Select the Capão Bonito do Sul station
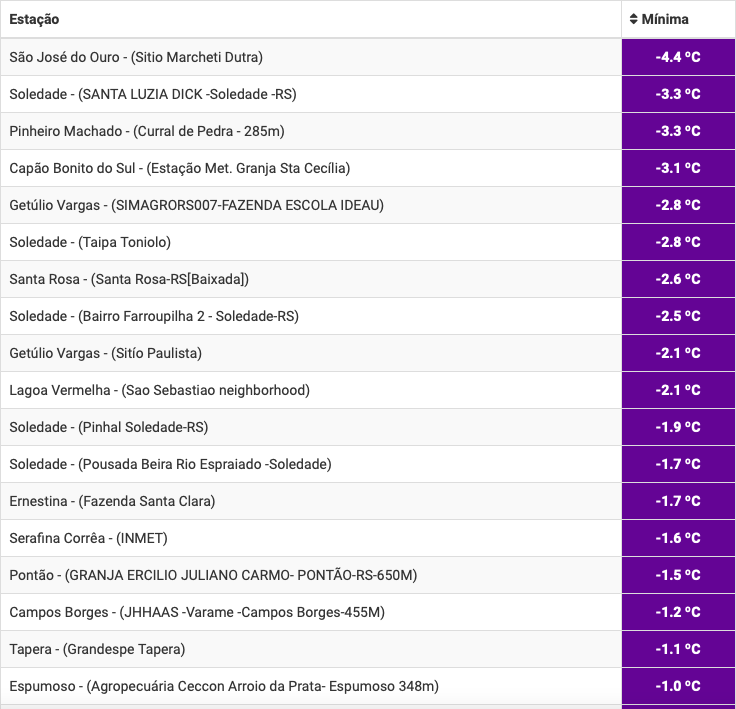This screenshot has height=709, width=736. click(x=180, y=168)
